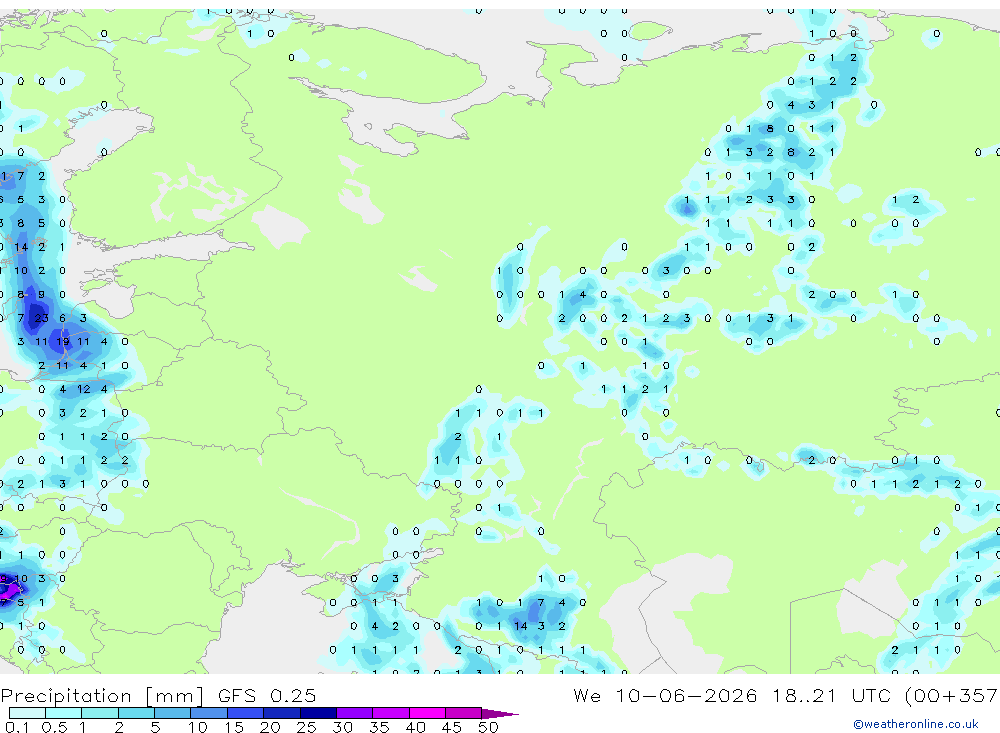The height and width of the screenshot is (733, 1000).
Task: Click the 0.1–0.5 mm palest legend swatch
Action: (27, 713)
